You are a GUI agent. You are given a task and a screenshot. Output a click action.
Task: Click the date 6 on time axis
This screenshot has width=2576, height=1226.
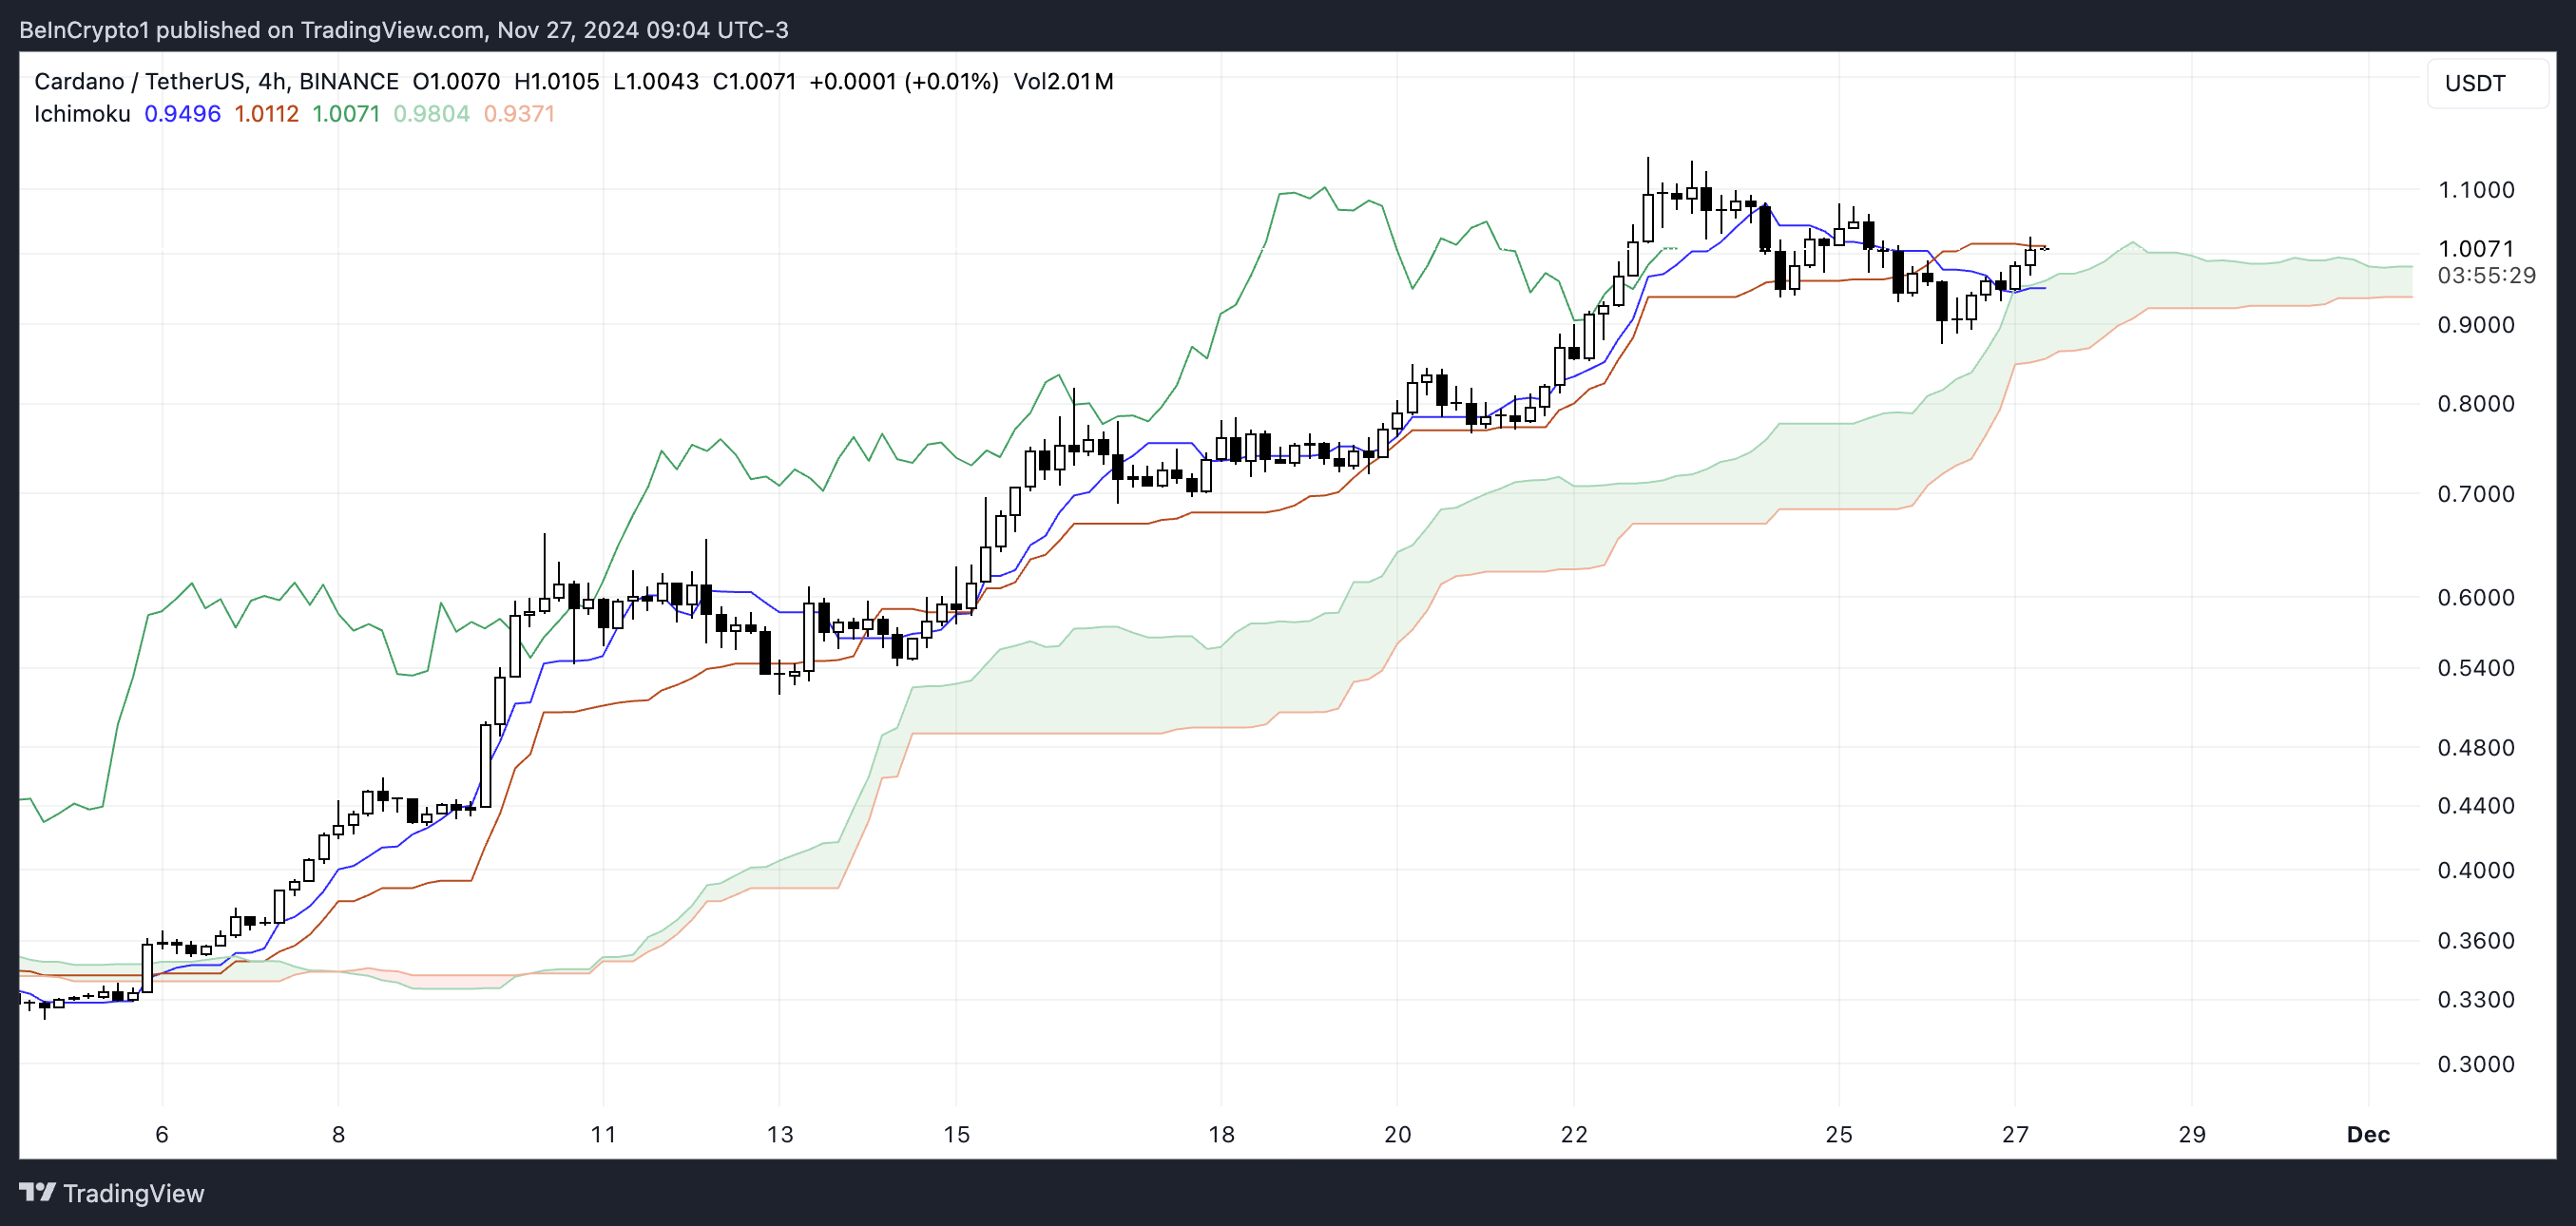coord(162,1134)
